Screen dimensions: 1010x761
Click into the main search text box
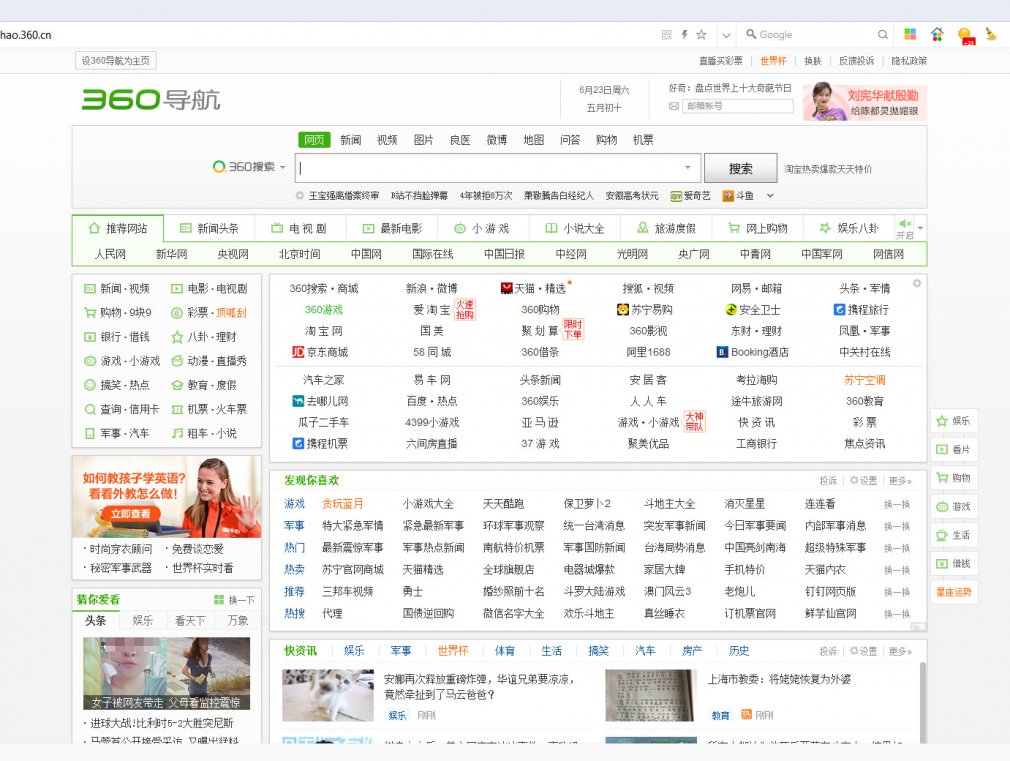[490, 168]
